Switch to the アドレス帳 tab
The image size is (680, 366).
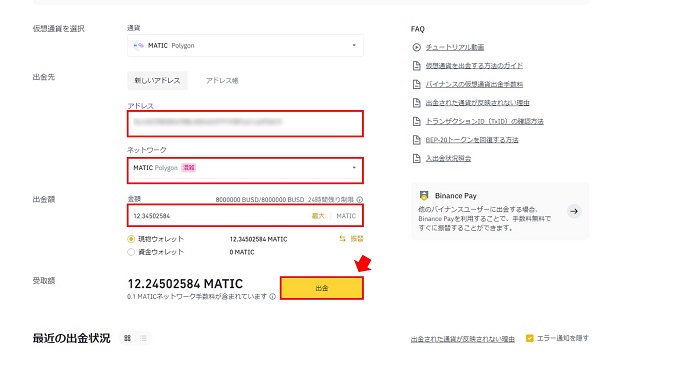pyautogui.click(x=222, y=81)
